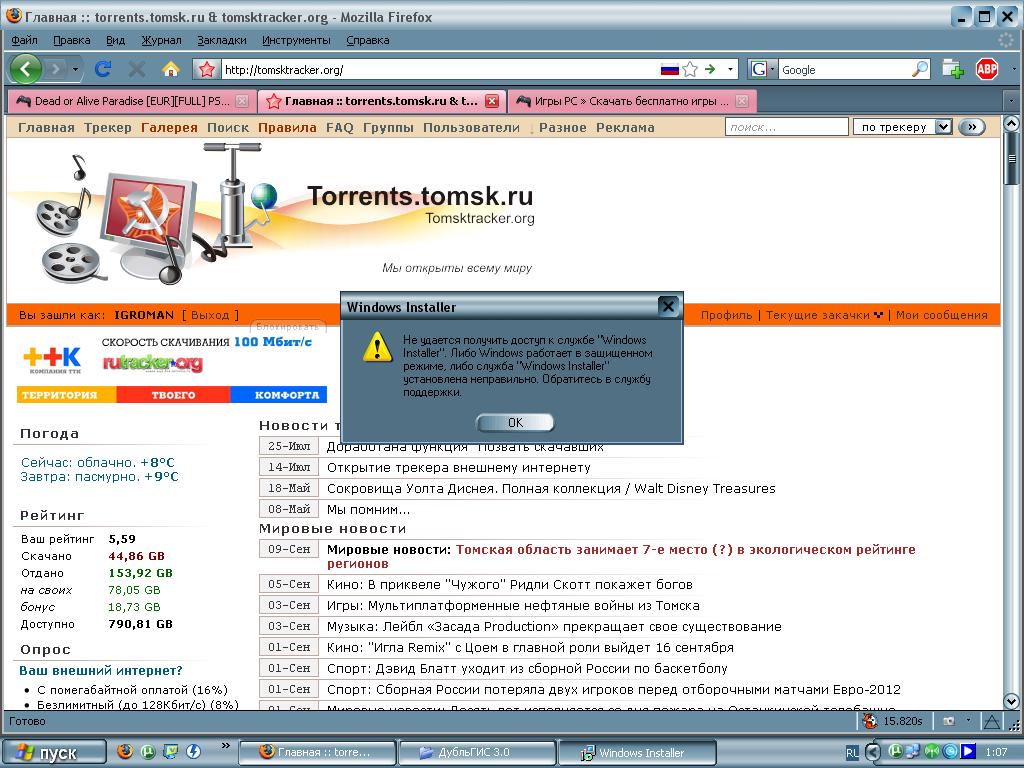This screenshot has height=768, width=1024.
Task: Click the Выход logout link
Action: coord(210,315)
